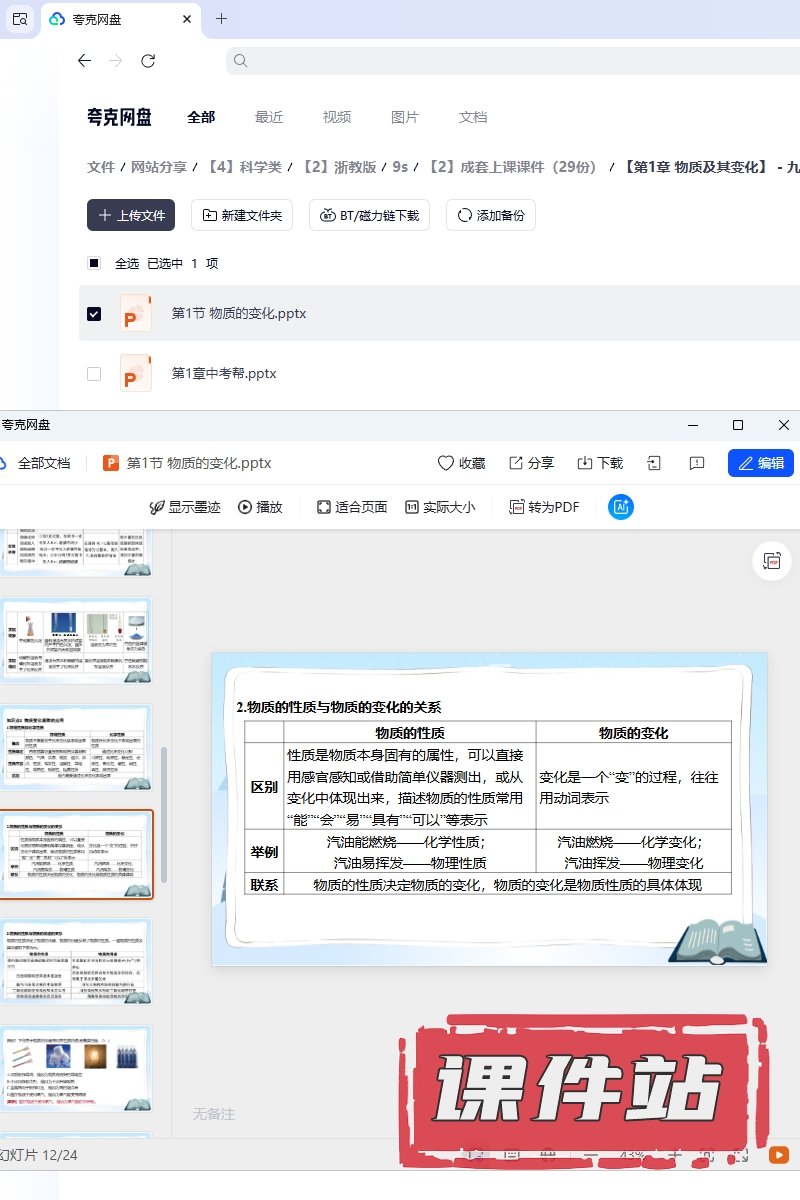Image resolution: width=800 pixels, height=1200 pixels.
Task: Click the 上传文件 button
Action: click(131, 215)
